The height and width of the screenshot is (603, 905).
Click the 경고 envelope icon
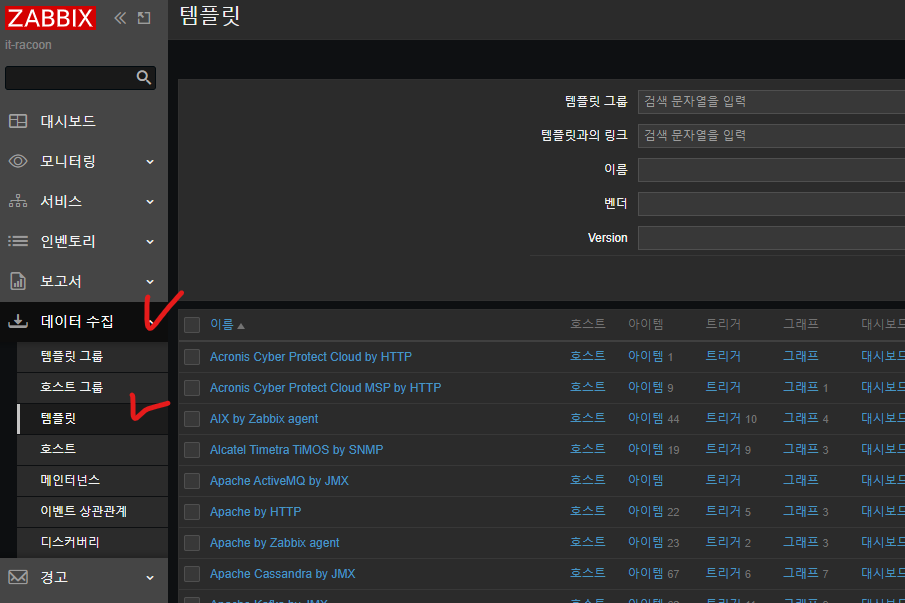pos(18,577)
